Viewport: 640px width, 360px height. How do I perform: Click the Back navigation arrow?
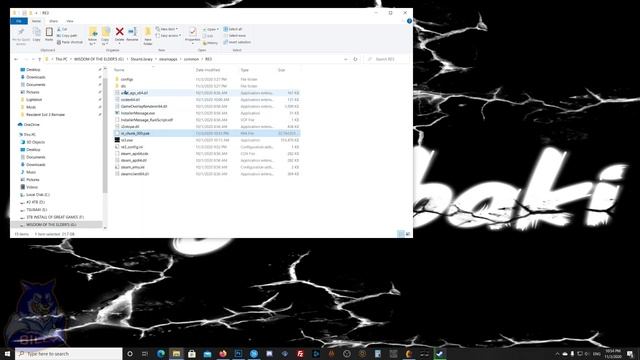(x=16, y=59)
